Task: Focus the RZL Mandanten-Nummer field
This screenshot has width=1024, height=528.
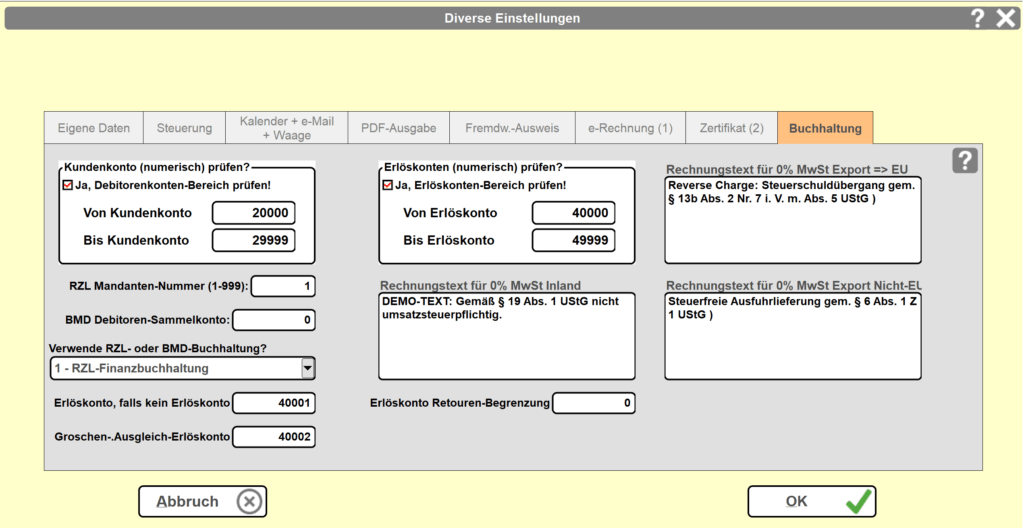Action: [x=283, y=287]
